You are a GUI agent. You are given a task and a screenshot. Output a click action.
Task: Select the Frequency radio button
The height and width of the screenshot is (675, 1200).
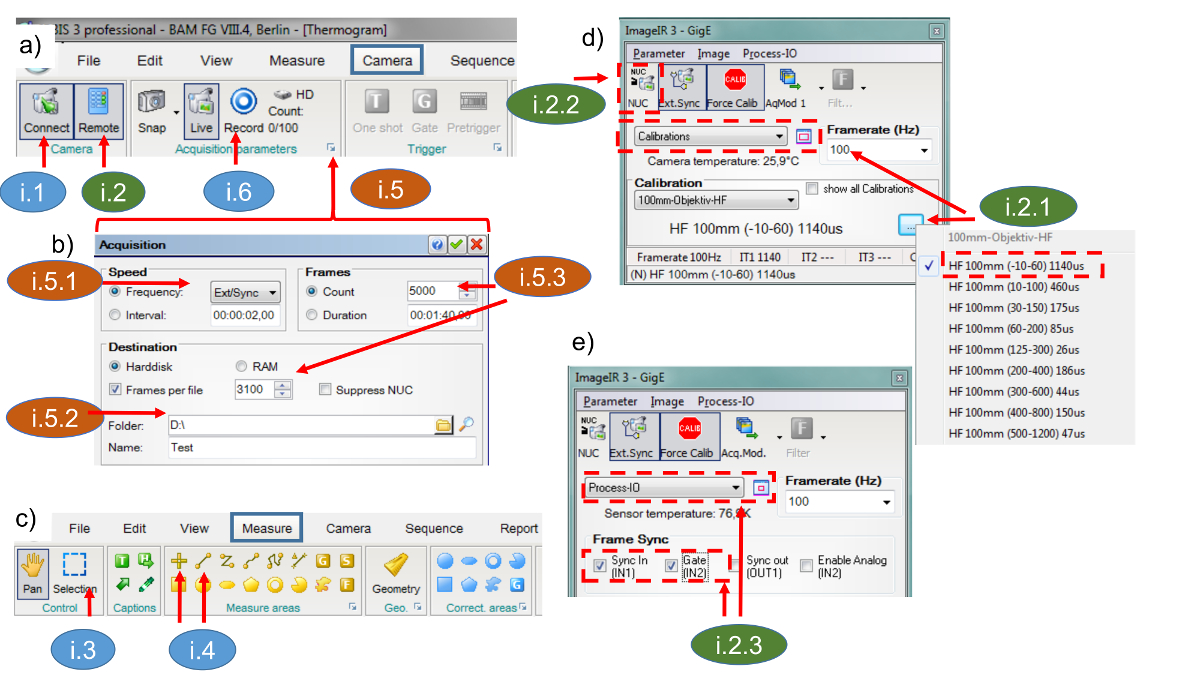pos(116,292)
